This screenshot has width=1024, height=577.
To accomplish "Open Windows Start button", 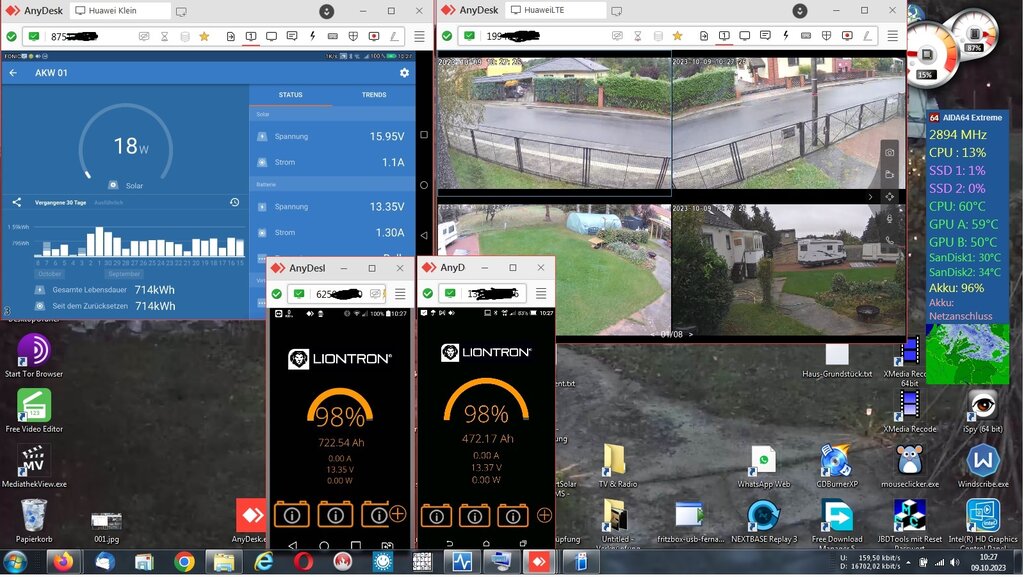I will (x=15, y=562).
